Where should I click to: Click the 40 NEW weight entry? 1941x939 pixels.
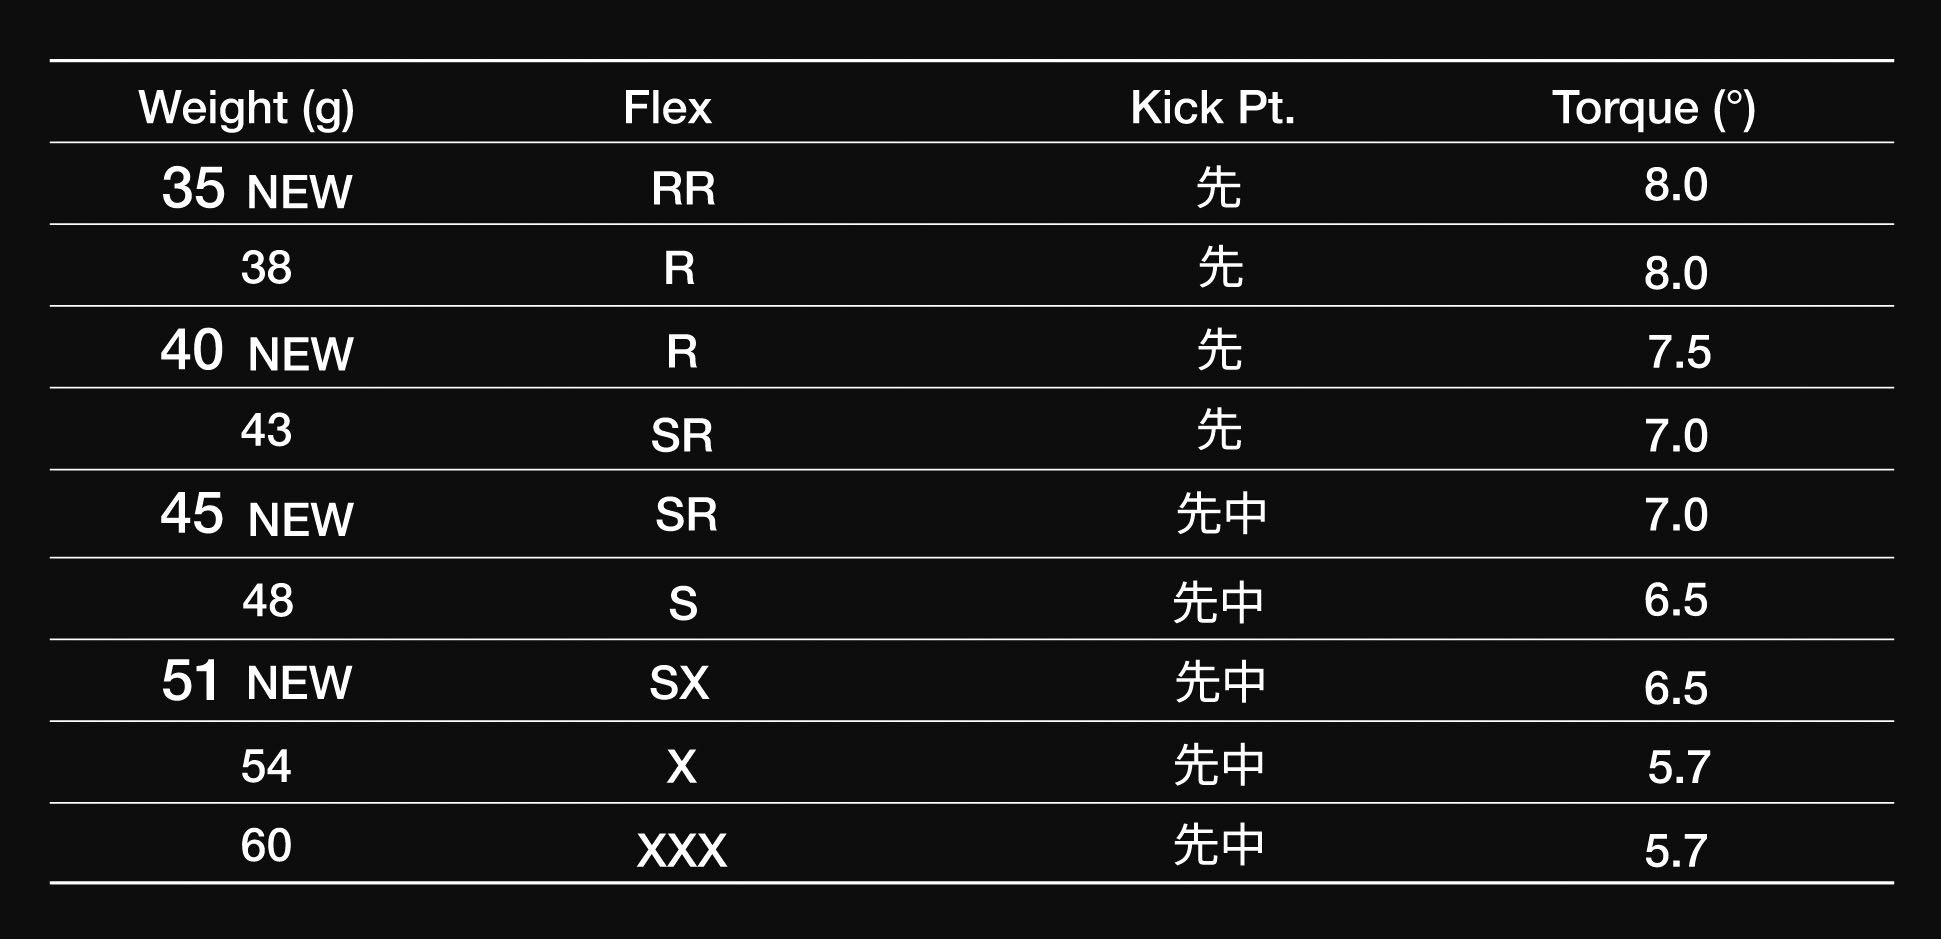[257, 351]
